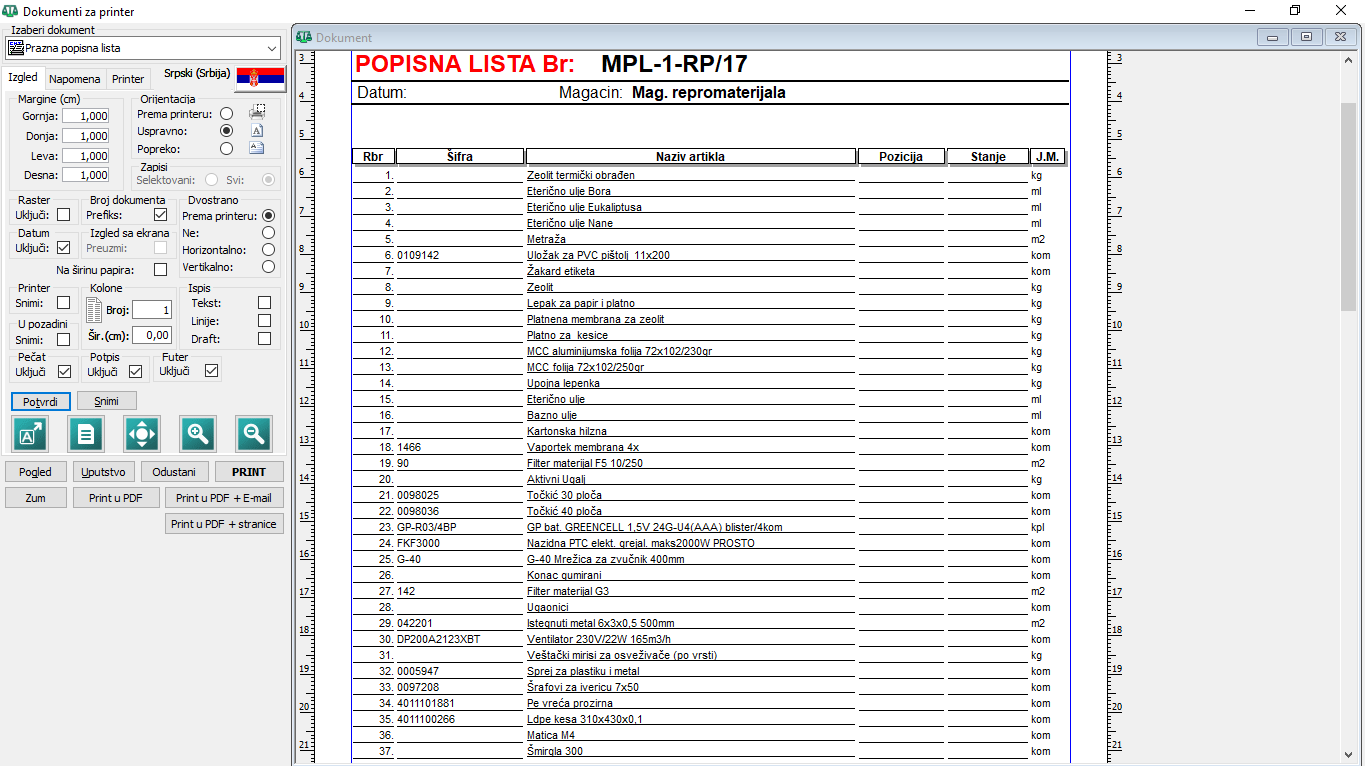Open the Izaberi dokument dropdown

click(143, 48)
